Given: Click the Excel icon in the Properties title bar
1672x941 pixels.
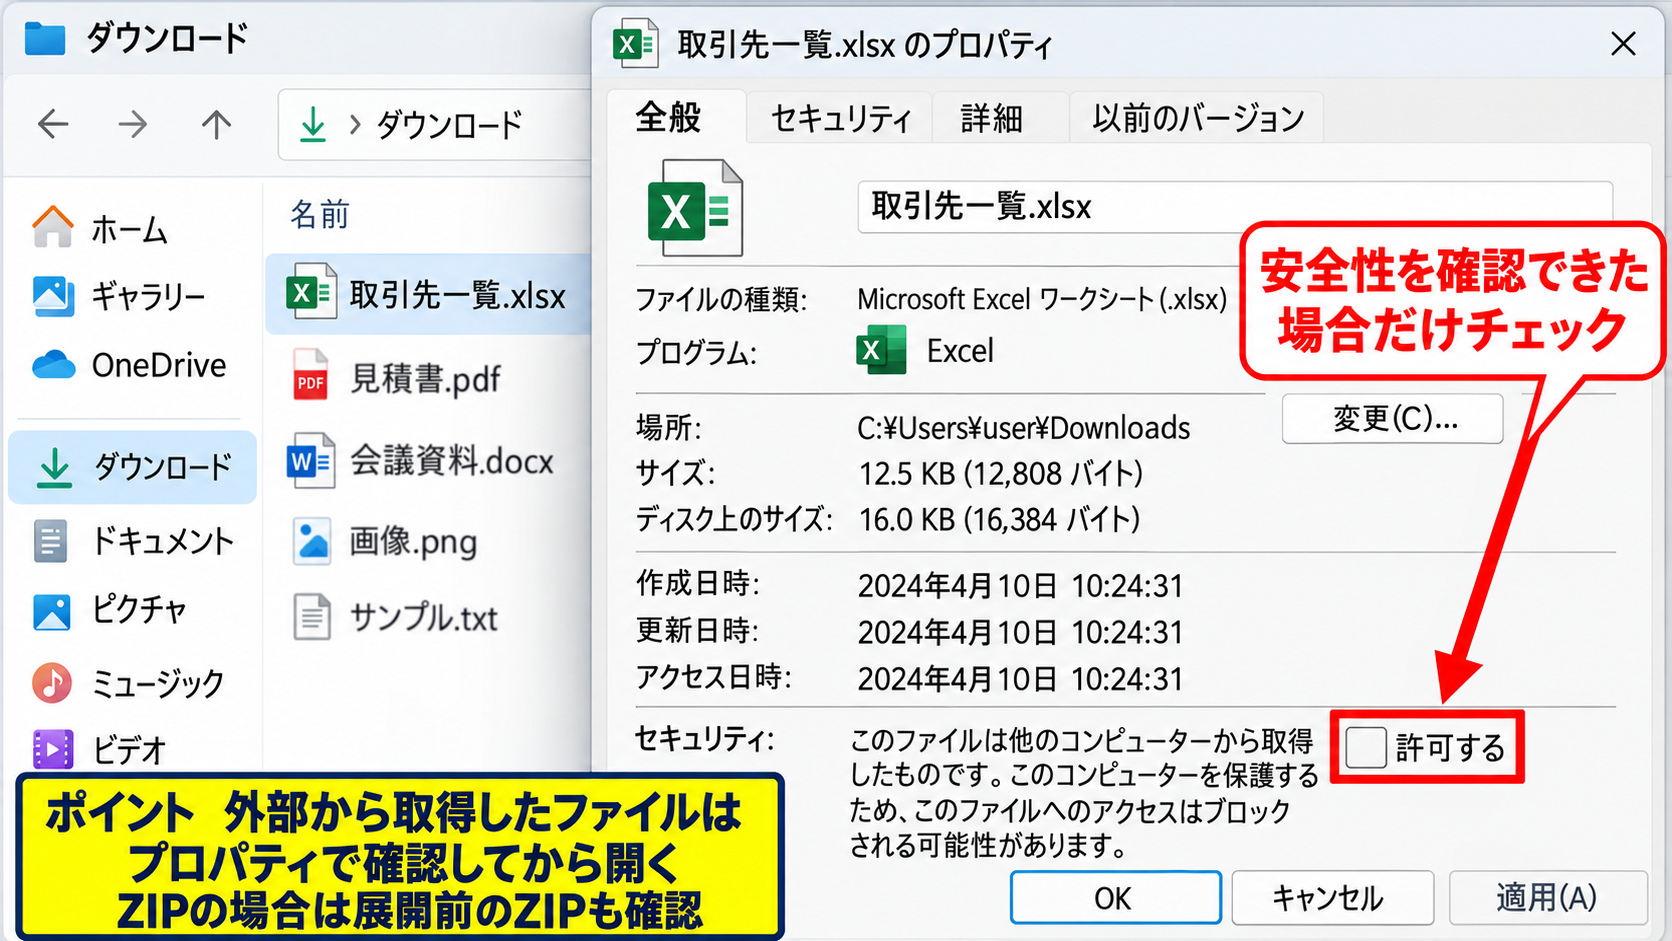Looking at the screenshot, I should (x=635, y=44).
